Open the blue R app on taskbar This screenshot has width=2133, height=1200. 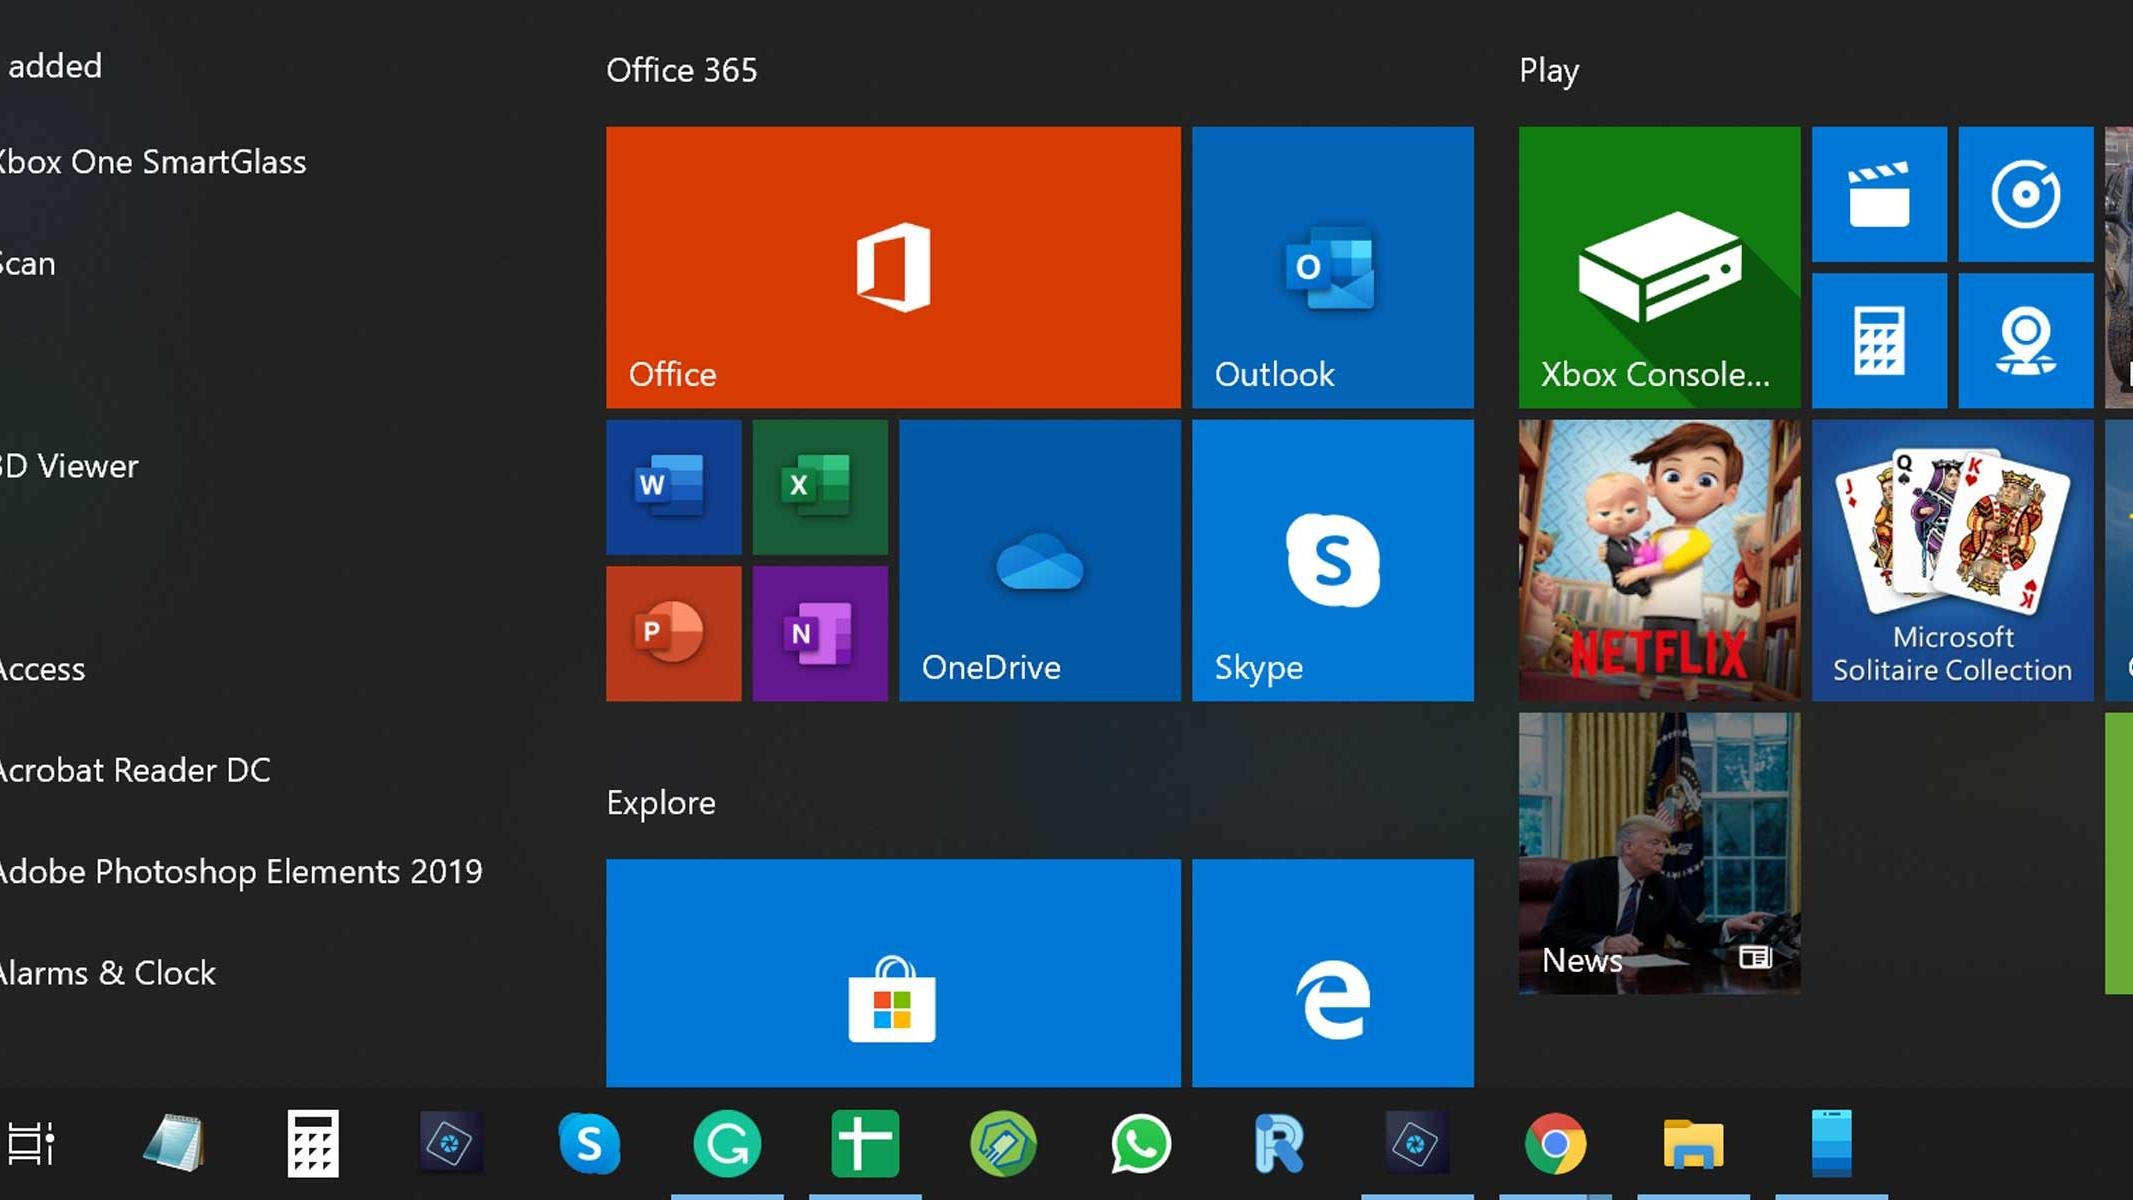[x=1279, y=1143]
